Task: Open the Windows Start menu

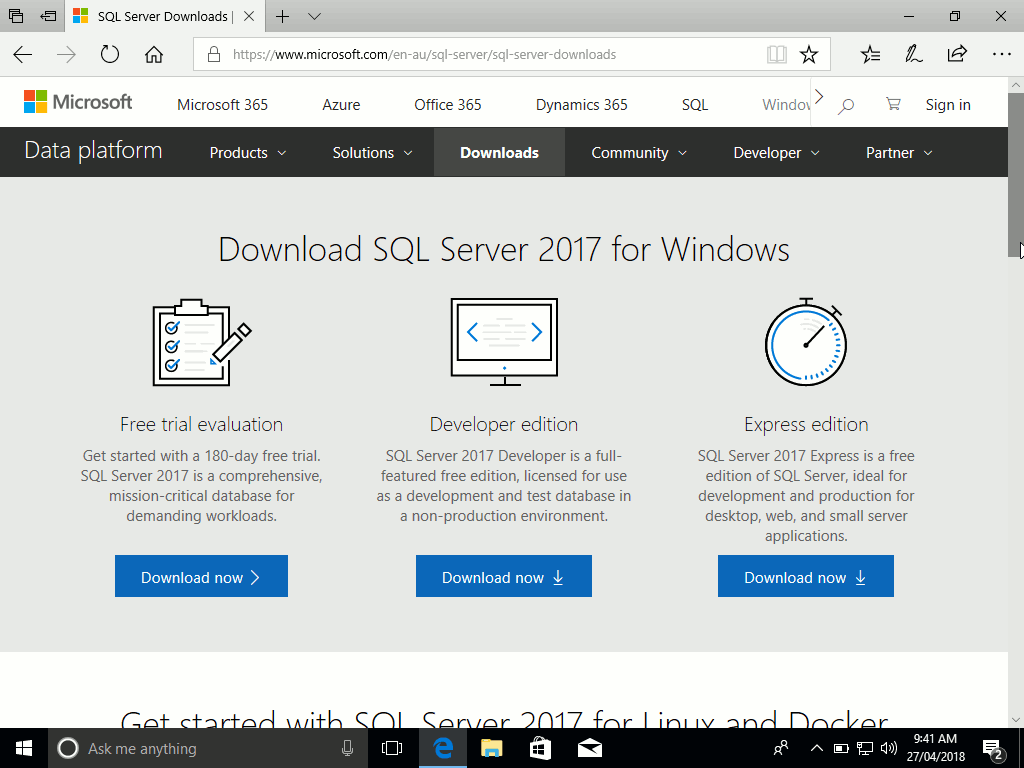Action: (24, 748)
